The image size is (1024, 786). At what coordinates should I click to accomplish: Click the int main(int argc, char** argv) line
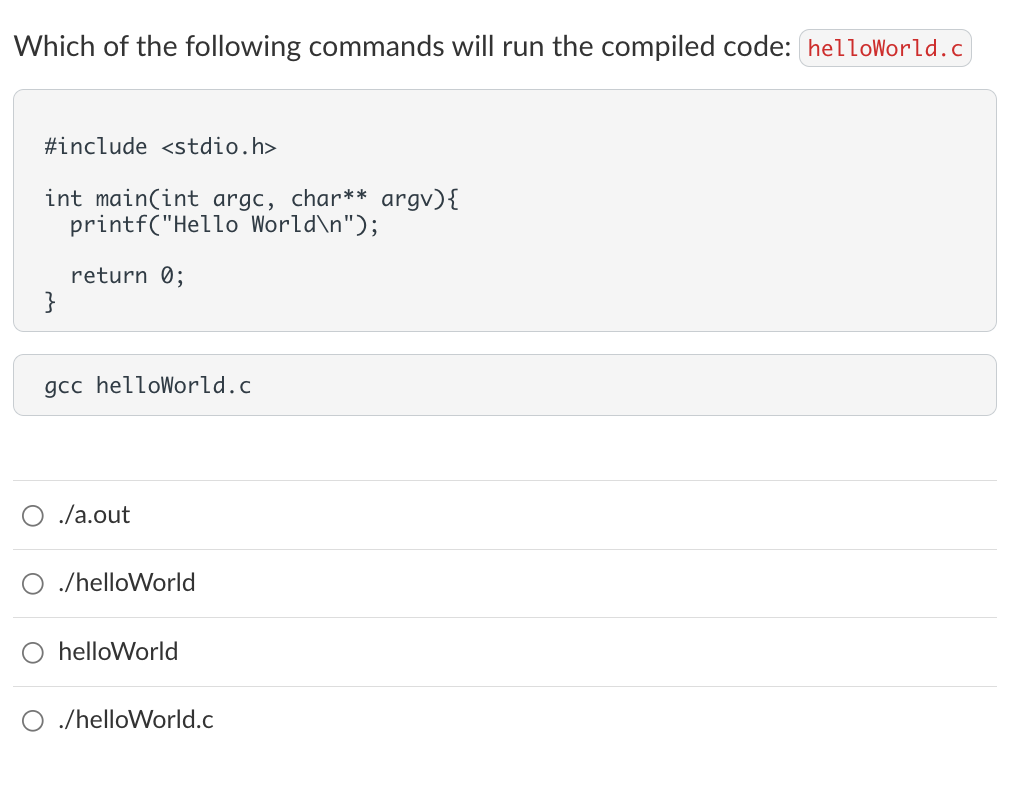tap(251, 198)
